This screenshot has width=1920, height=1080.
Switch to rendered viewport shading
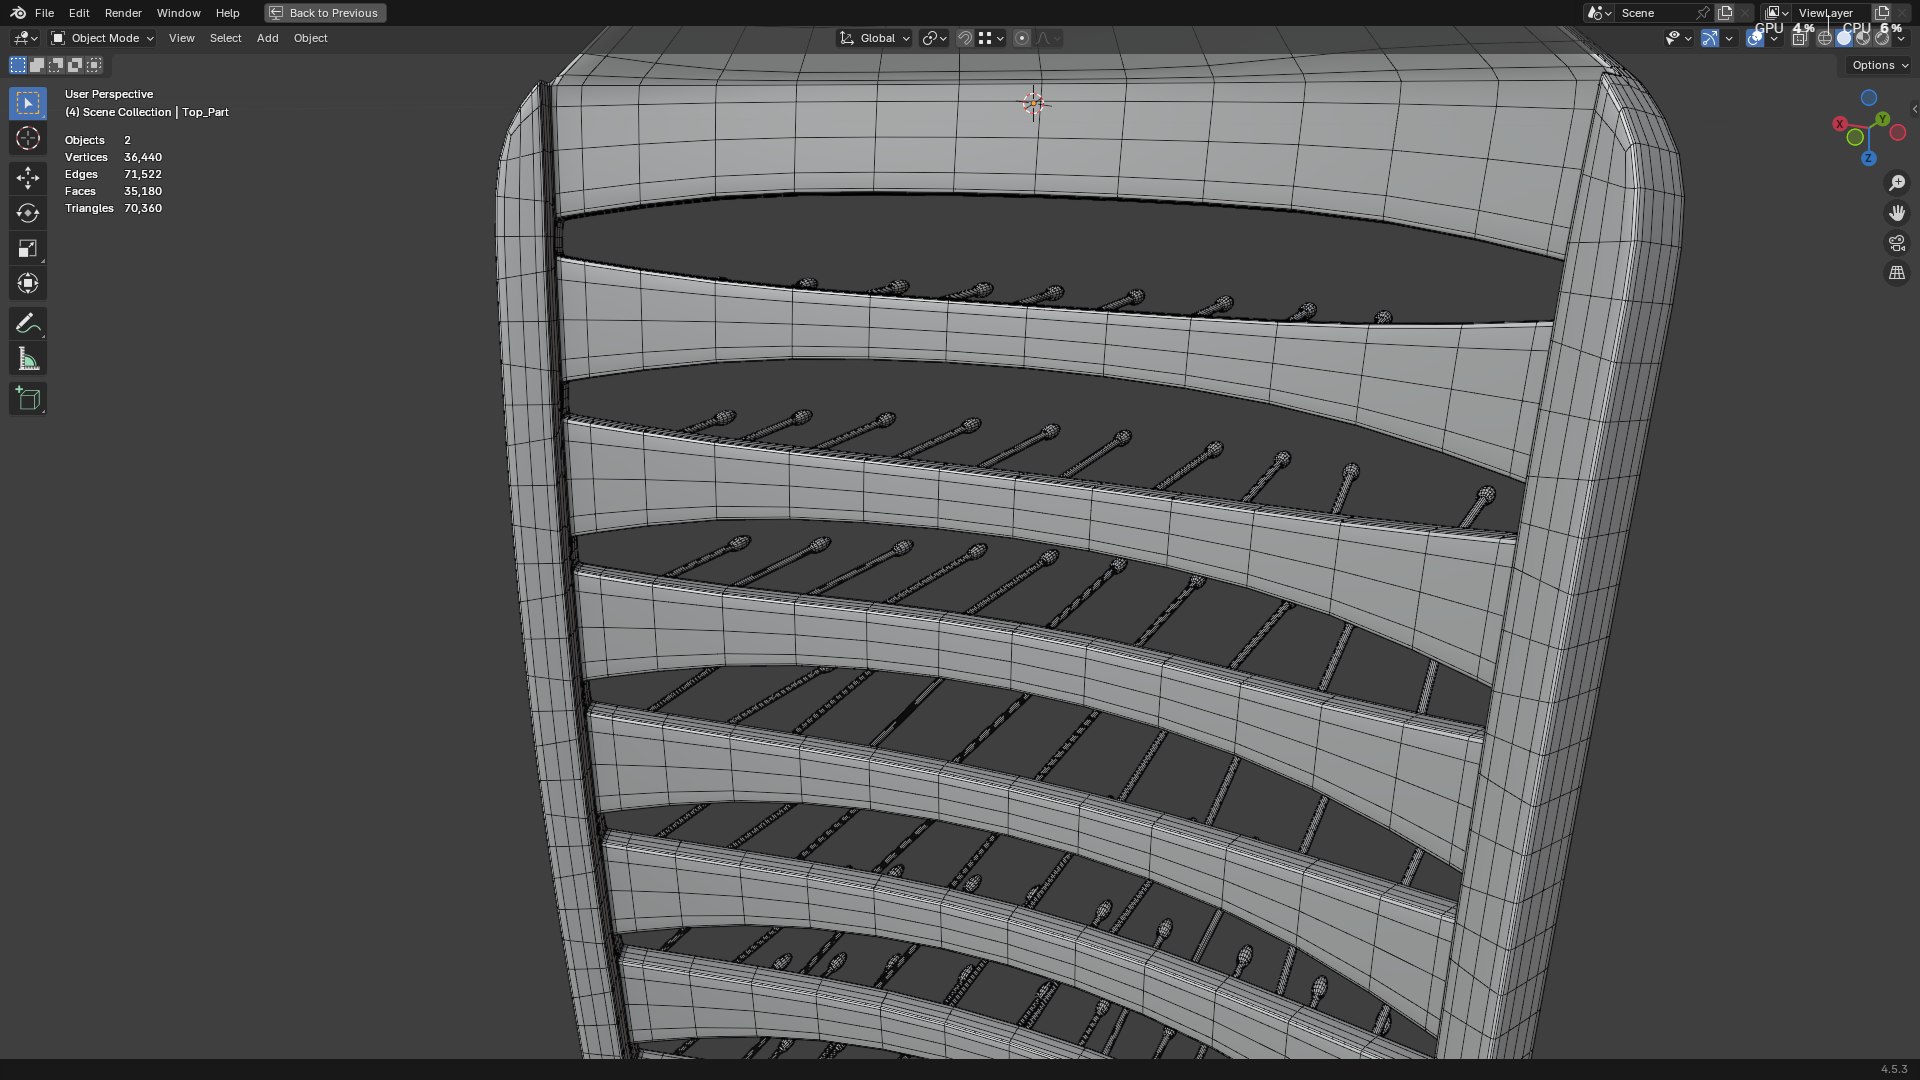coord(1882,38)
